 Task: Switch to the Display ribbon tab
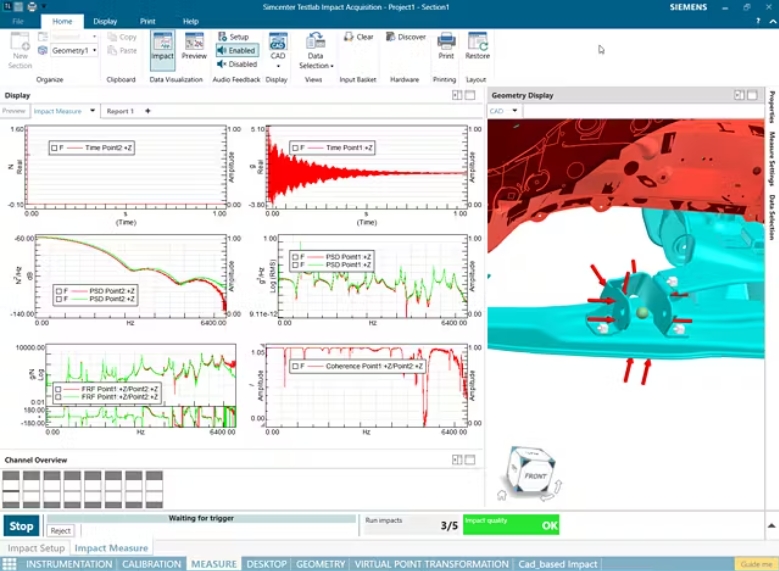pyautogui.click(x=105, y=21)
